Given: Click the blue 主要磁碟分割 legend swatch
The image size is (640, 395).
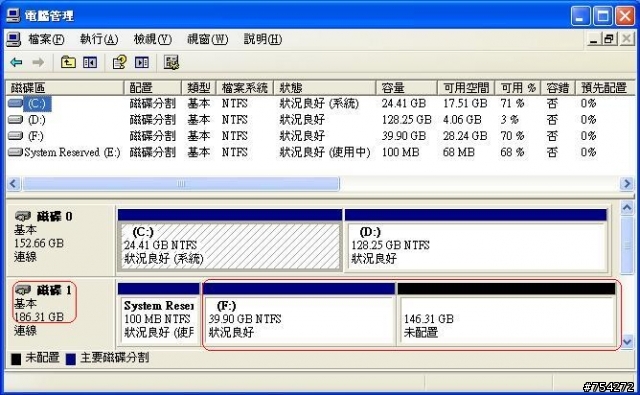Looking at the screenshot, I should (71, 359).
